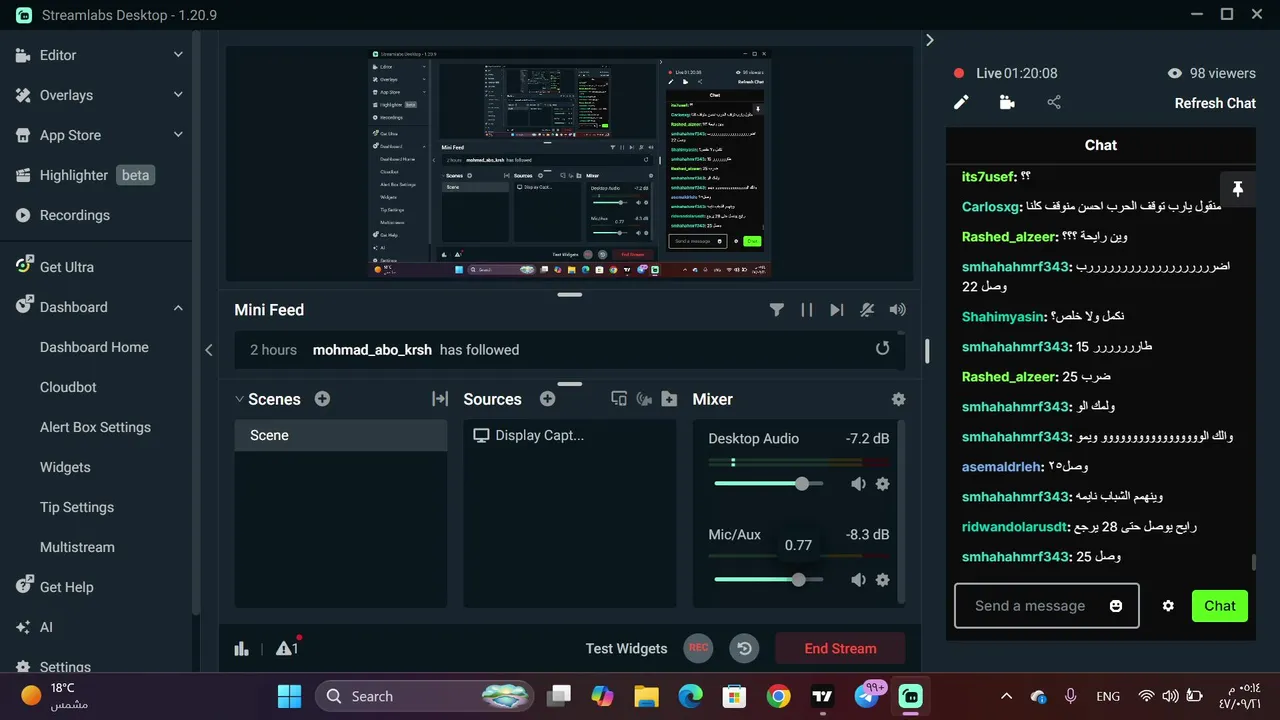1280x720 pixels.
Task: Open Alert Box Settings
Action: (x=95, y=427)
